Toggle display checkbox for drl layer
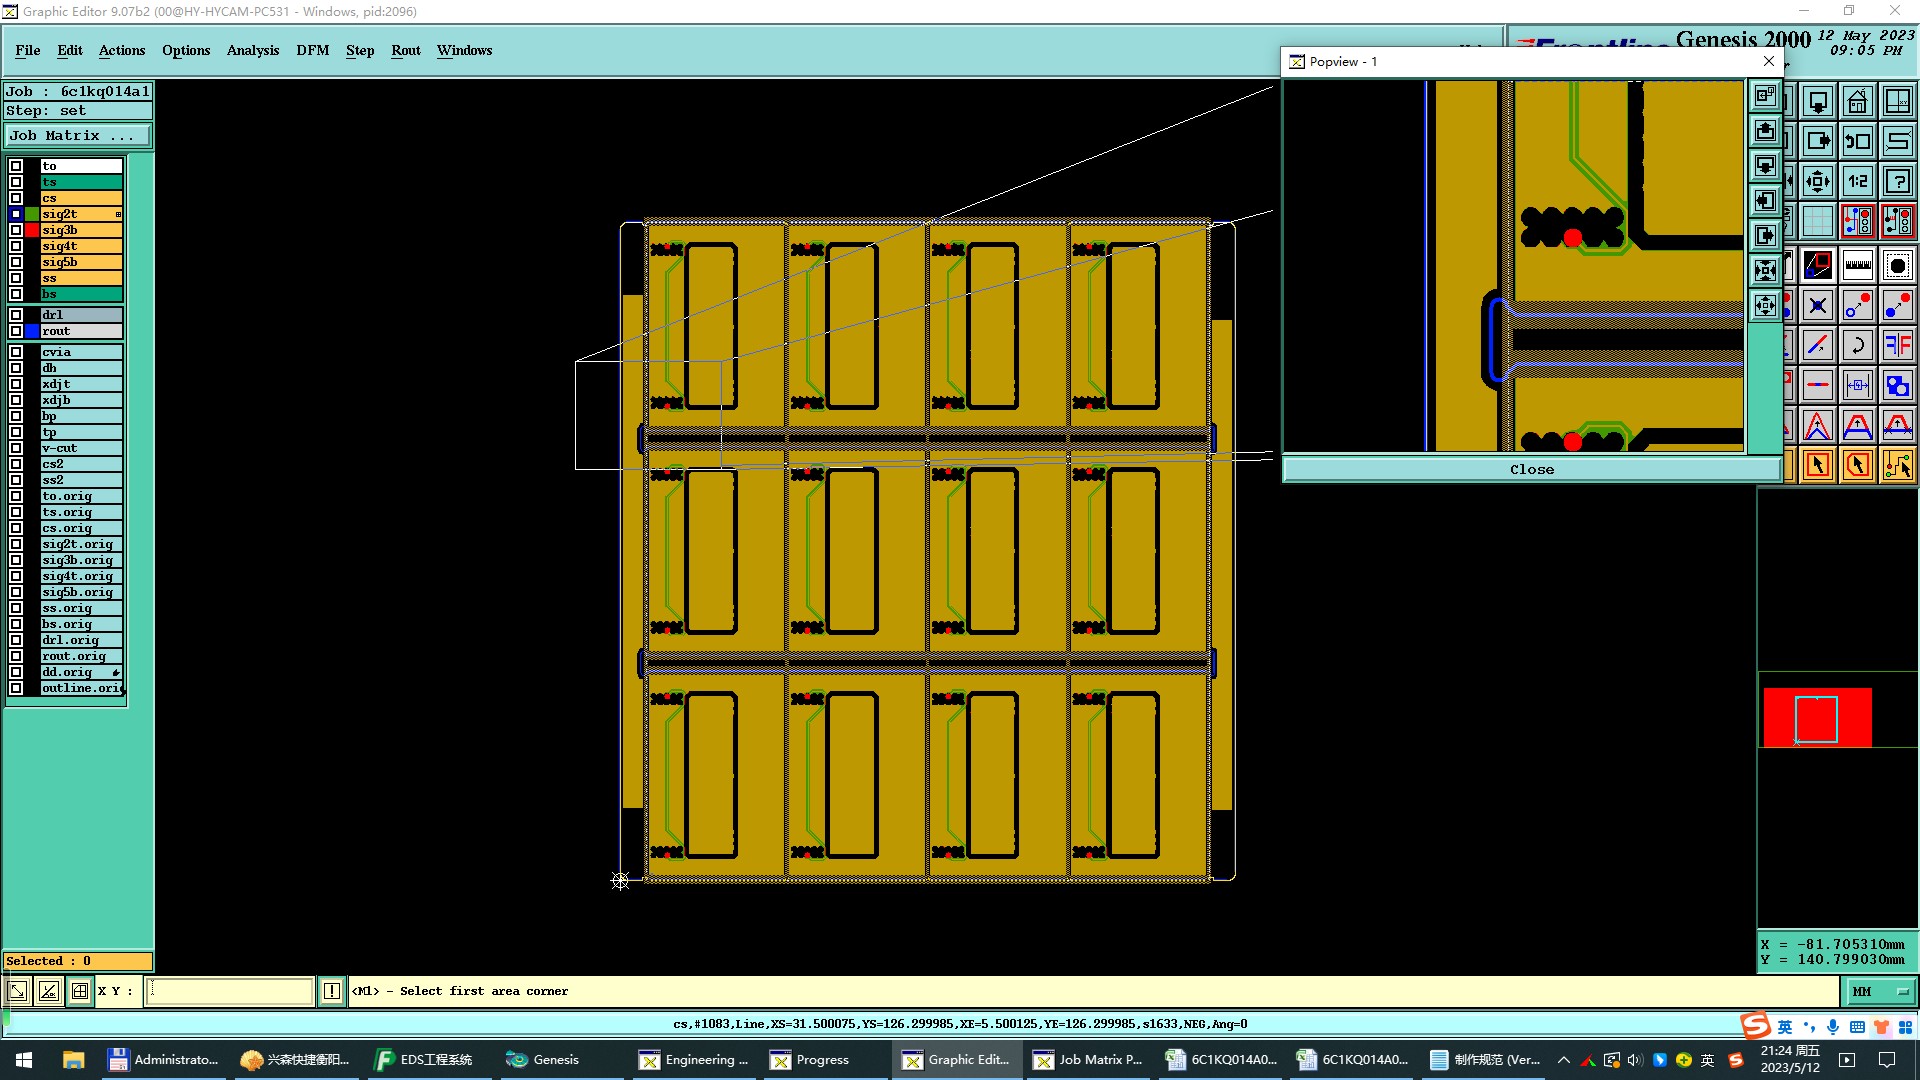 coord(16,315)
